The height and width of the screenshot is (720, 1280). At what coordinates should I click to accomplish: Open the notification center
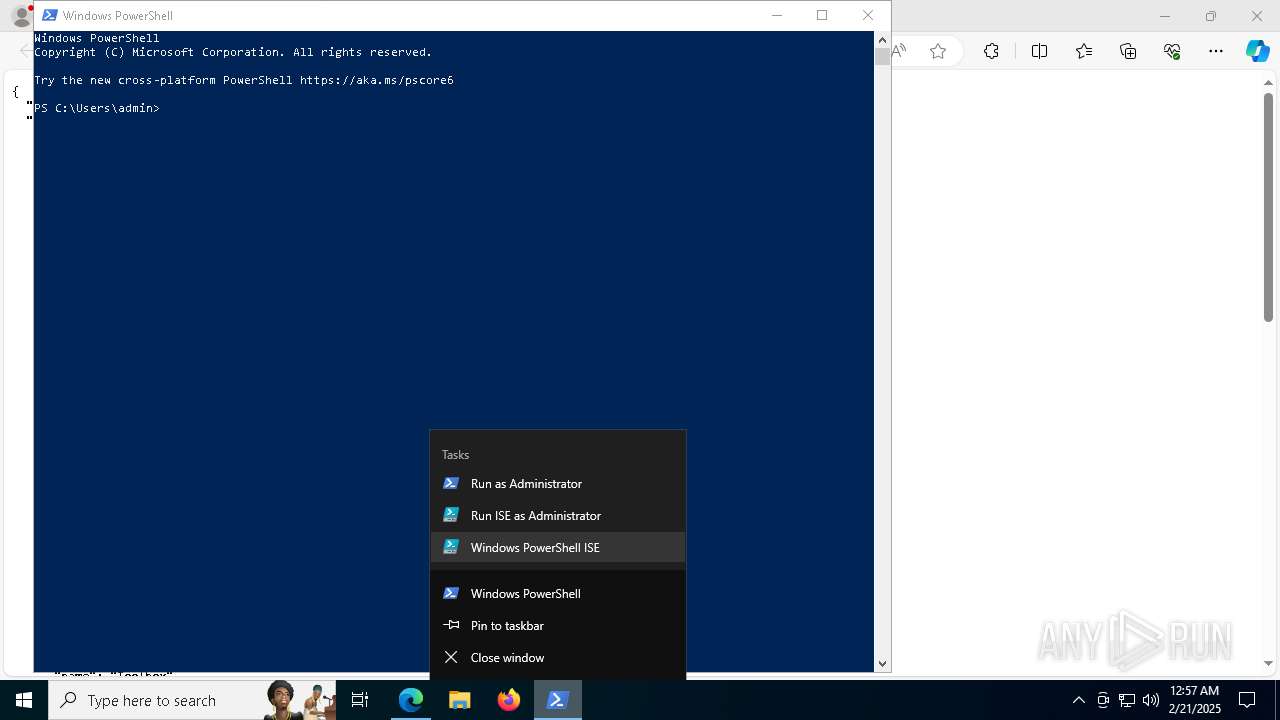pyautogui.click(x=1247, y=700)
